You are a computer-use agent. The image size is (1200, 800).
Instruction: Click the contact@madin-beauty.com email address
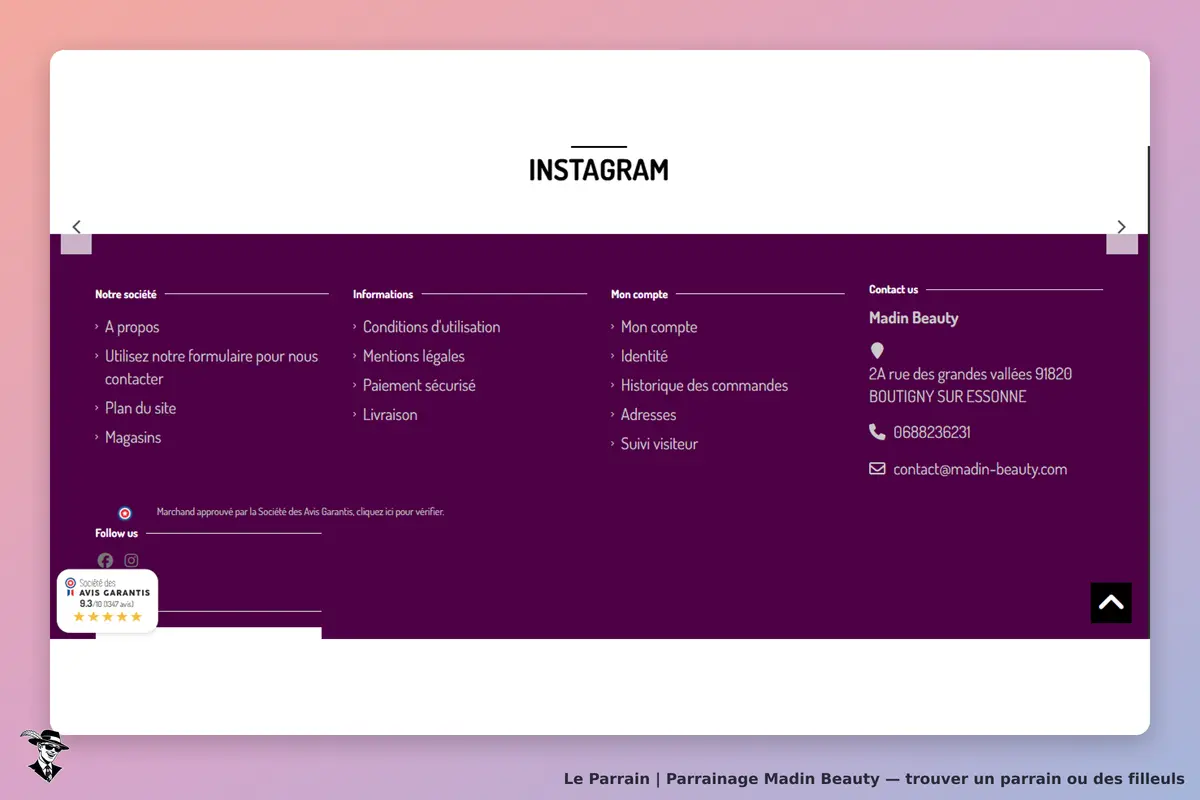(980, 469)
